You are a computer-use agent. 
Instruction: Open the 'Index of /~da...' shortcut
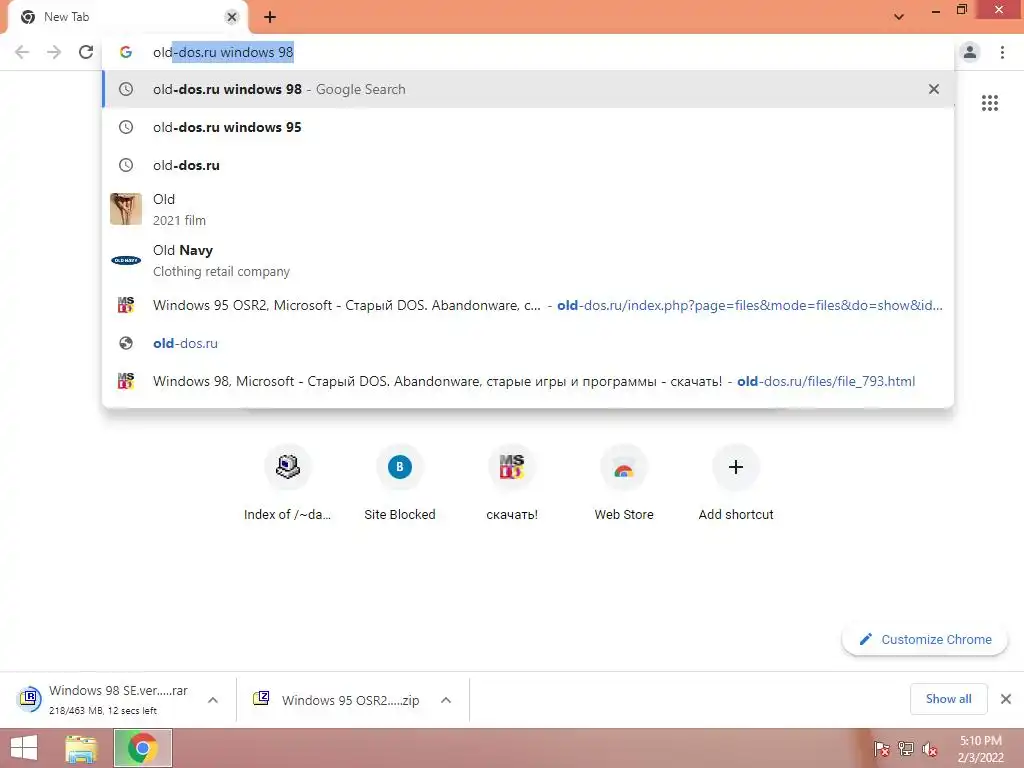(287, 484)
